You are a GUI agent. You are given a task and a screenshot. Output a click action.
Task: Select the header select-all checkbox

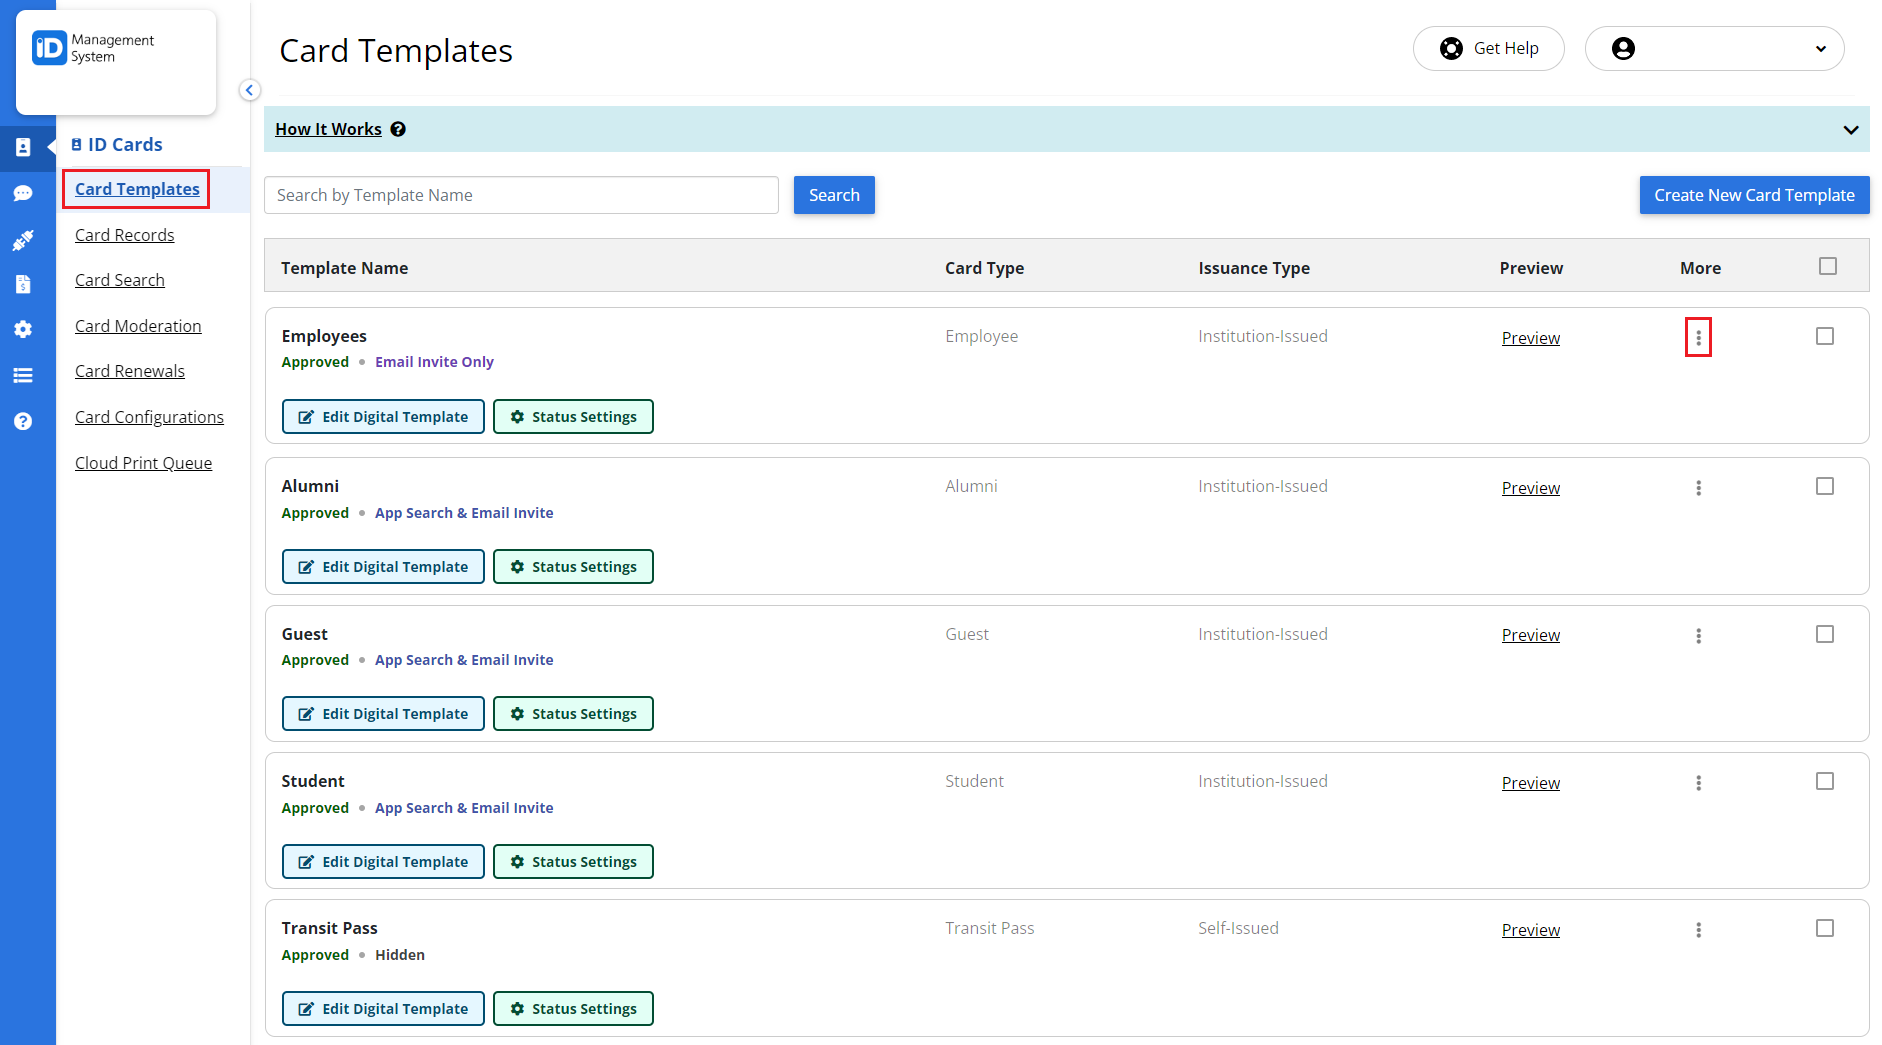click(1828, 266)
